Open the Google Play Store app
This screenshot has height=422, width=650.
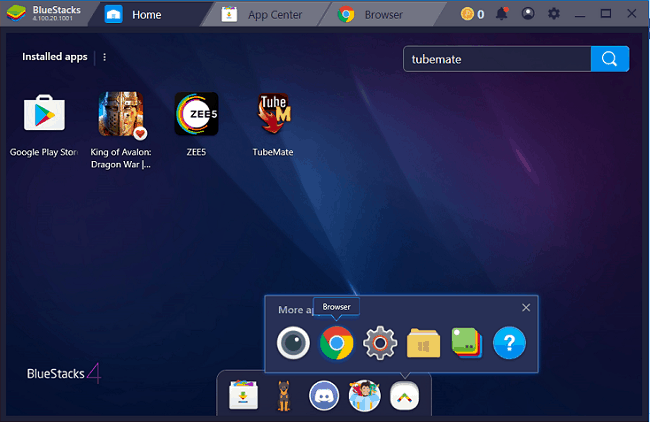(44, 114)
